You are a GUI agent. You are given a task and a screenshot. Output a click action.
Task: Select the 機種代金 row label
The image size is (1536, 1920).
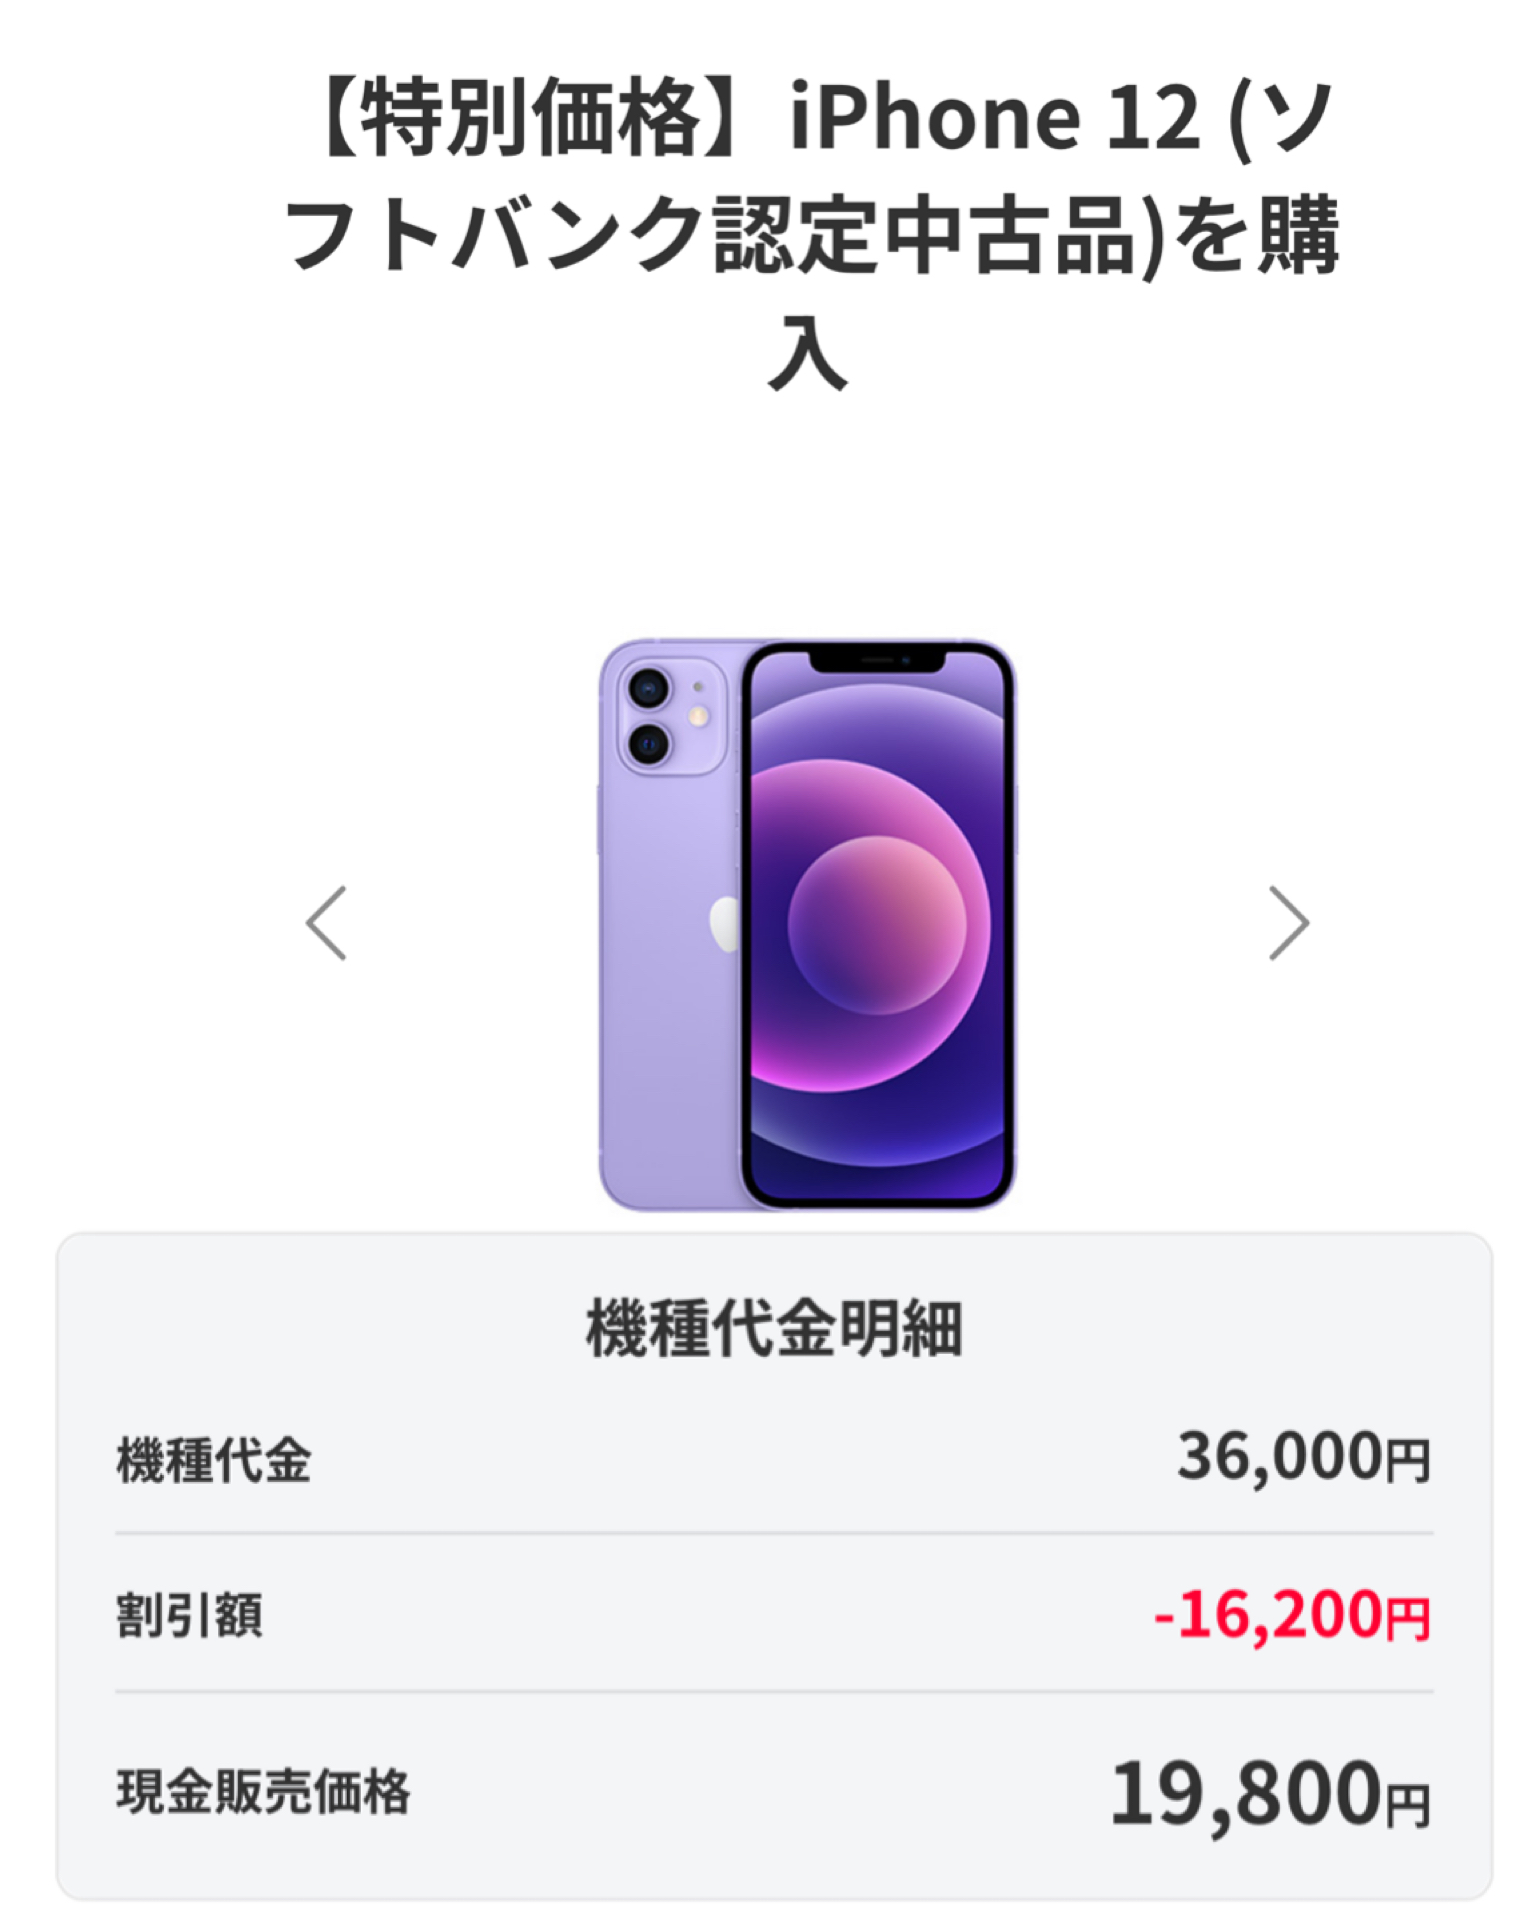213,1459
